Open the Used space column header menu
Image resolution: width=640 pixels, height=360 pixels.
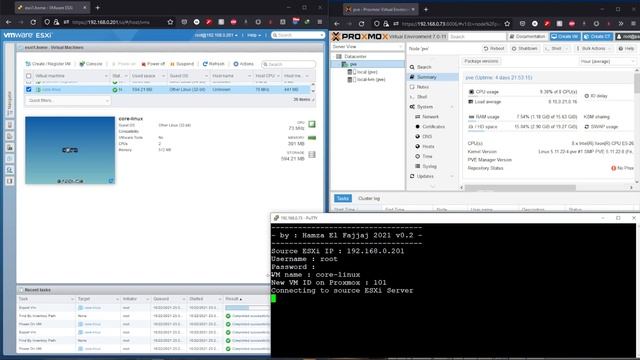tap(164, 76)
